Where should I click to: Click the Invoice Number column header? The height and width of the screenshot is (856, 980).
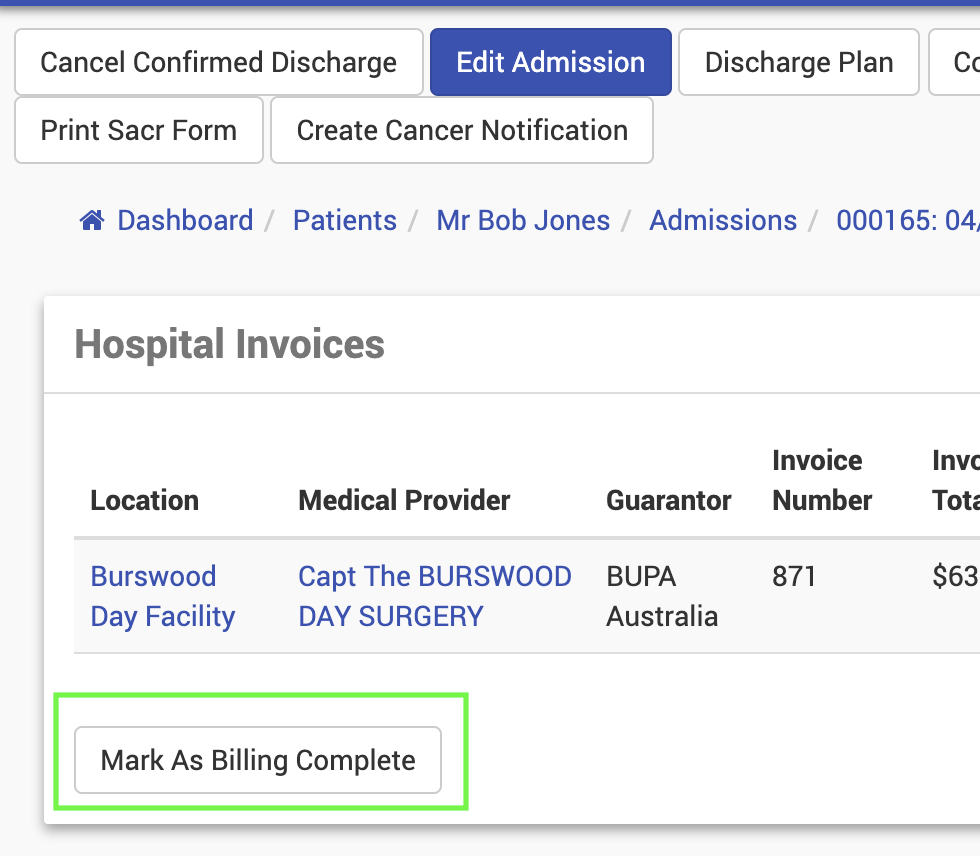pos(822,480)
